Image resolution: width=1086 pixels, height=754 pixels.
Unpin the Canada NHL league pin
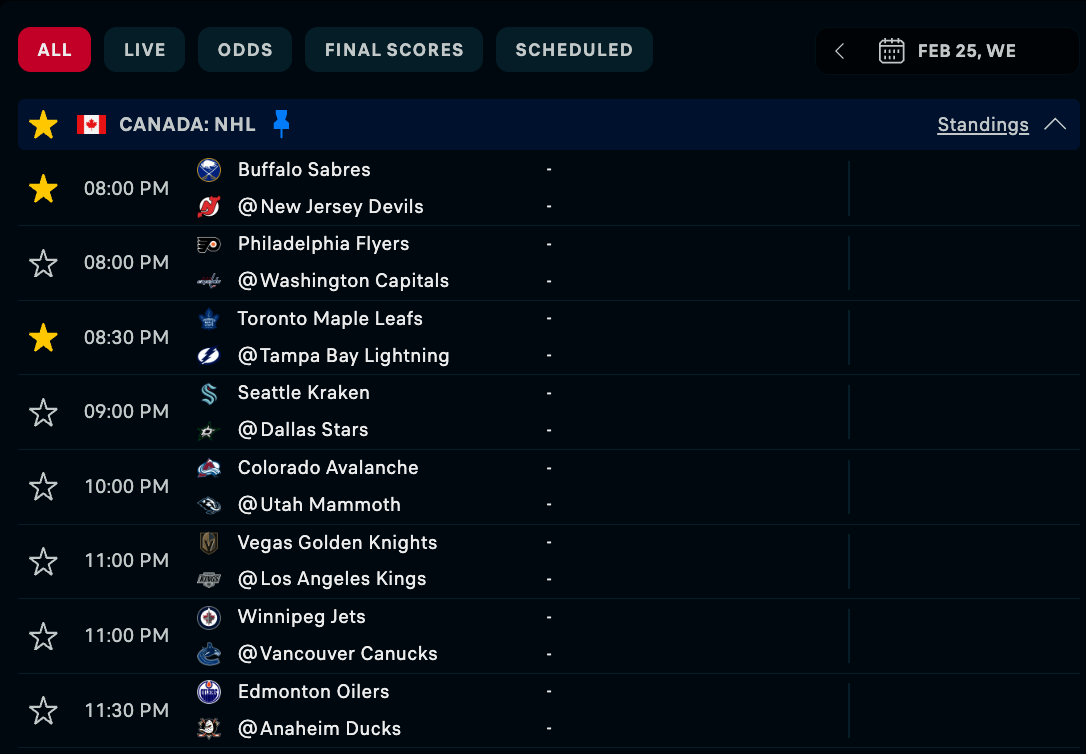(x=281, y=124)
